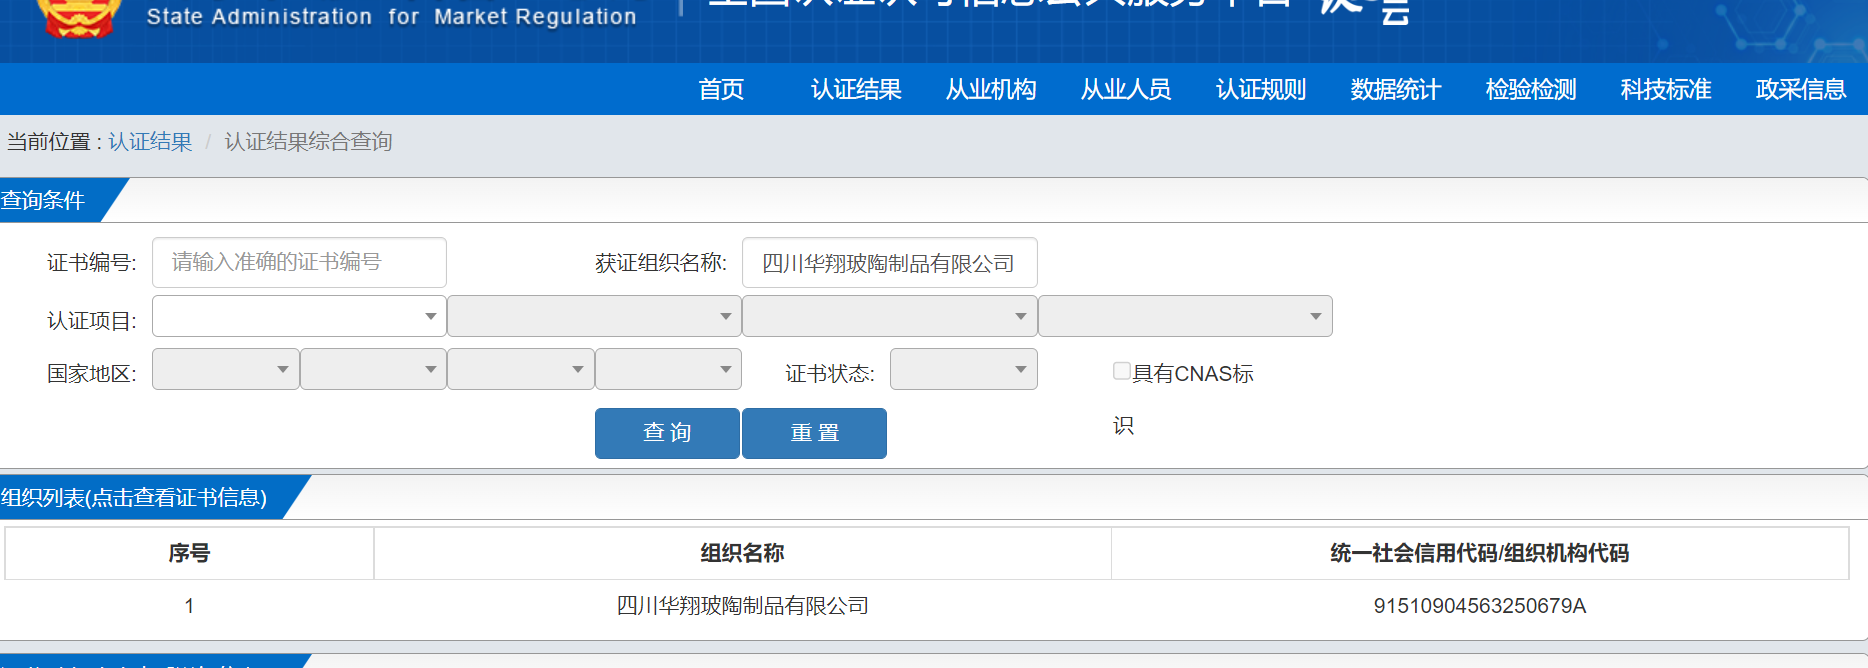This screenshot has height=668, width=1868.
Task: Open the 认证规则 menu
Action: point(1261,90)
